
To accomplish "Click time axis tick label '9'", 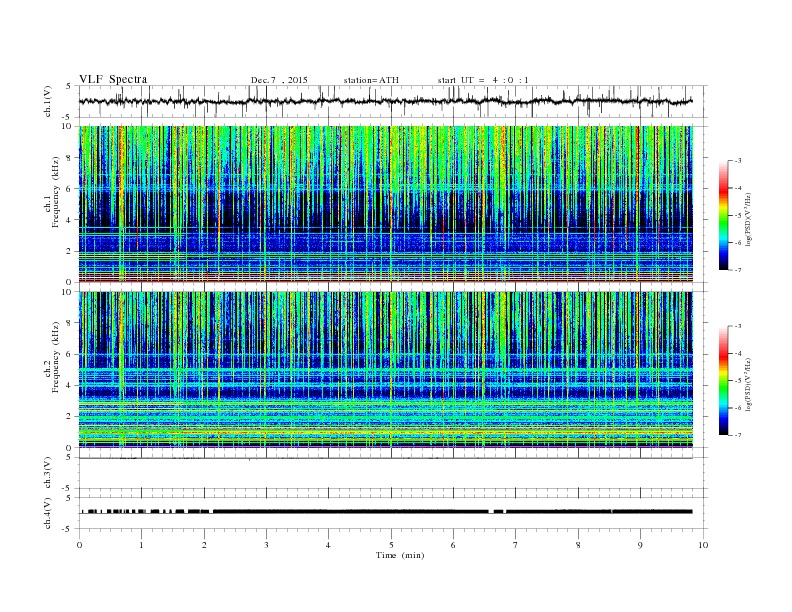I will pos(640,545).
